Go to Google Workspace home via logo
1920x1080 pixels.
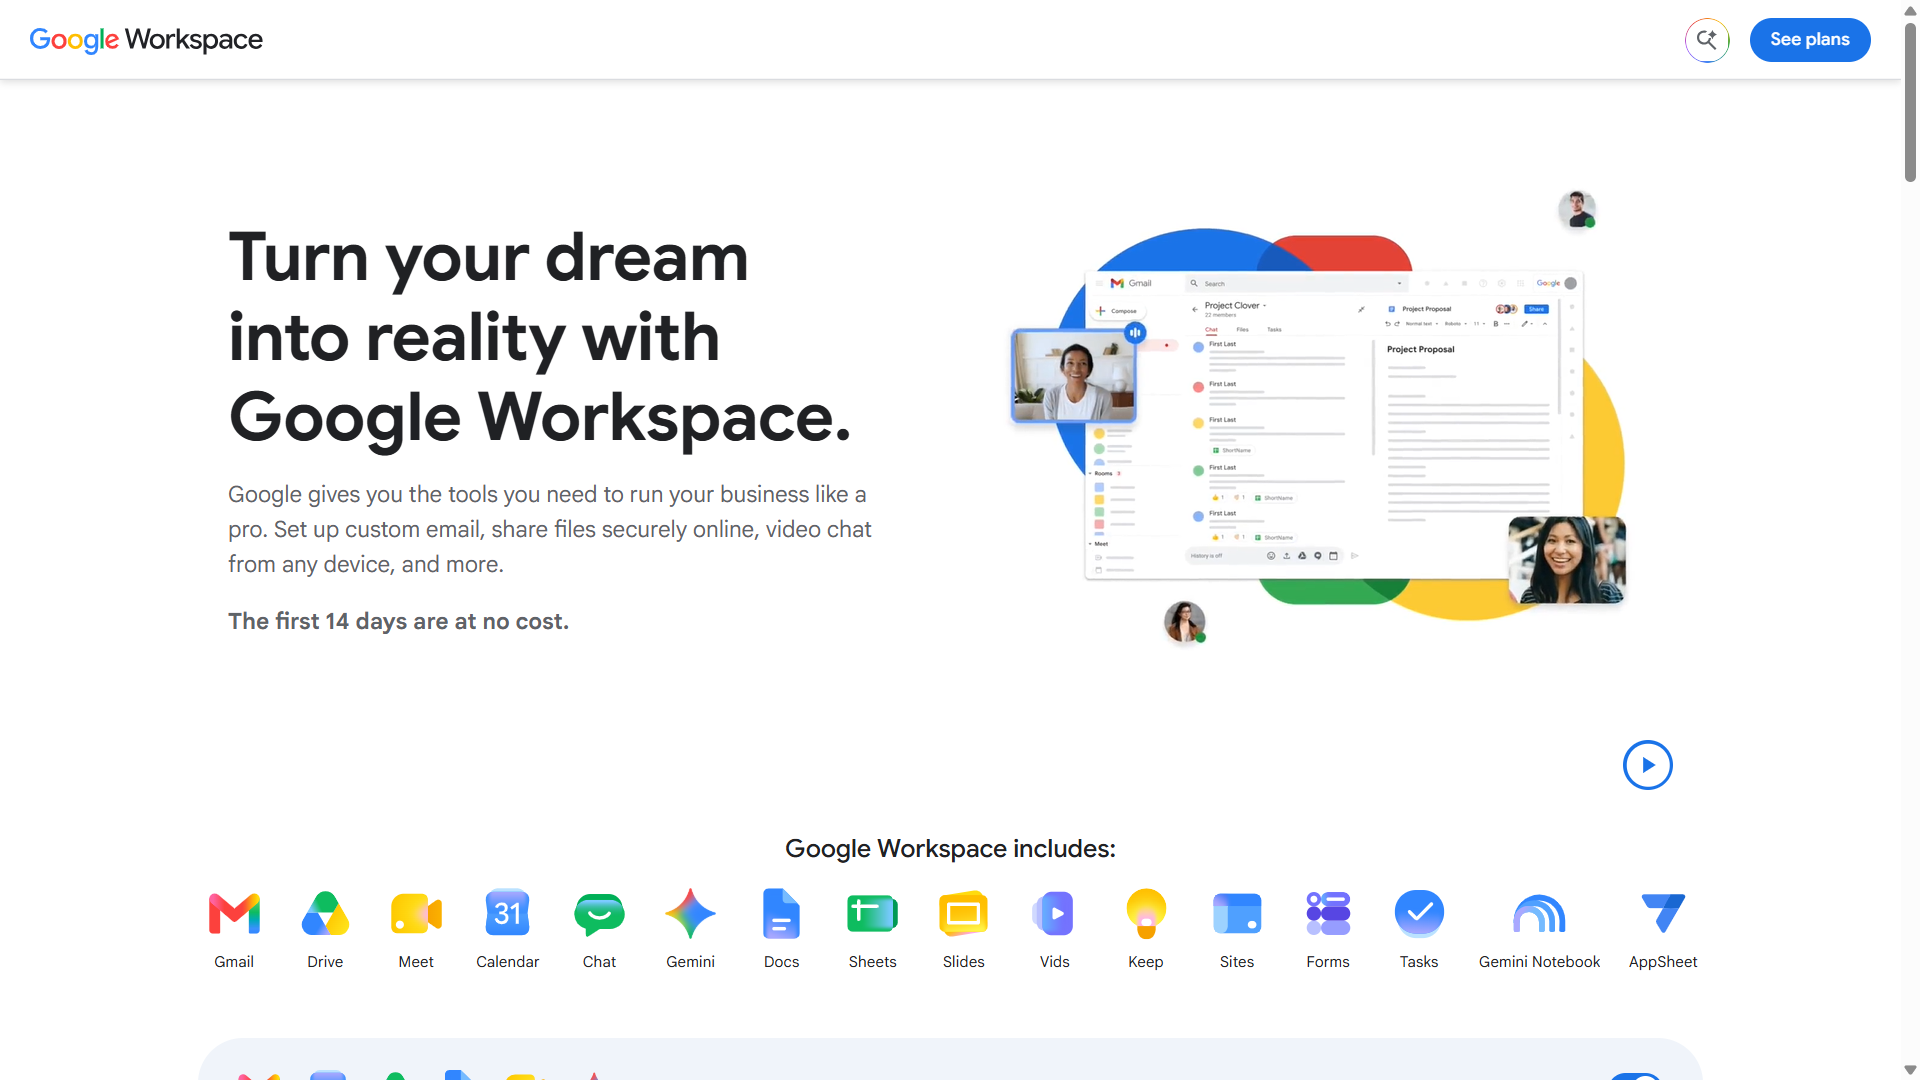click(x=146, y=40)
